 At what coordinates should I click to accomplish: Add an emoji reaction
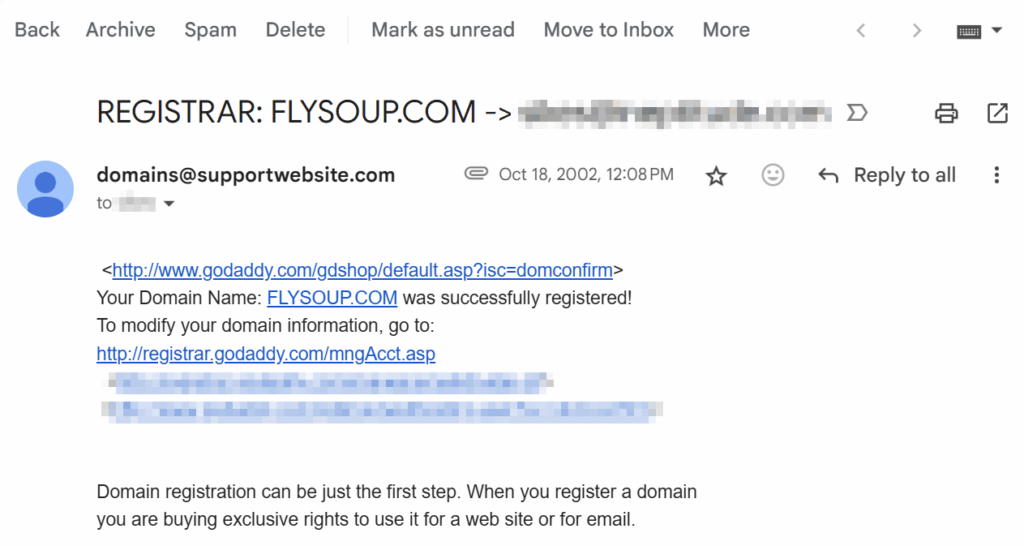point(773,175)
